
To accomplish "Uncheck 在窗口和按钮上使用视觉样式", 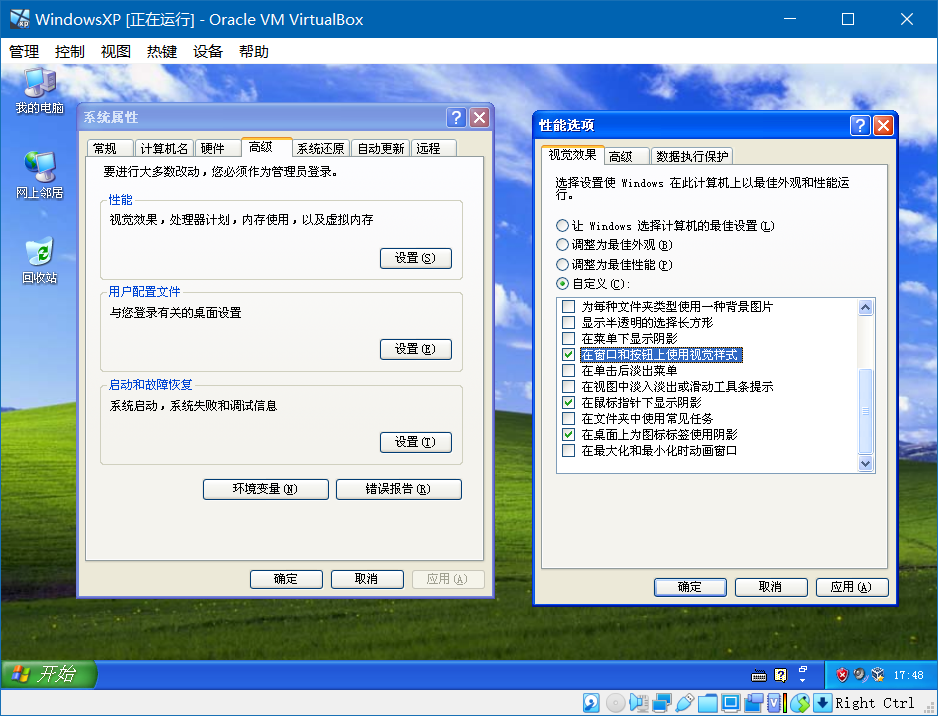I will [x=568, y=355].
